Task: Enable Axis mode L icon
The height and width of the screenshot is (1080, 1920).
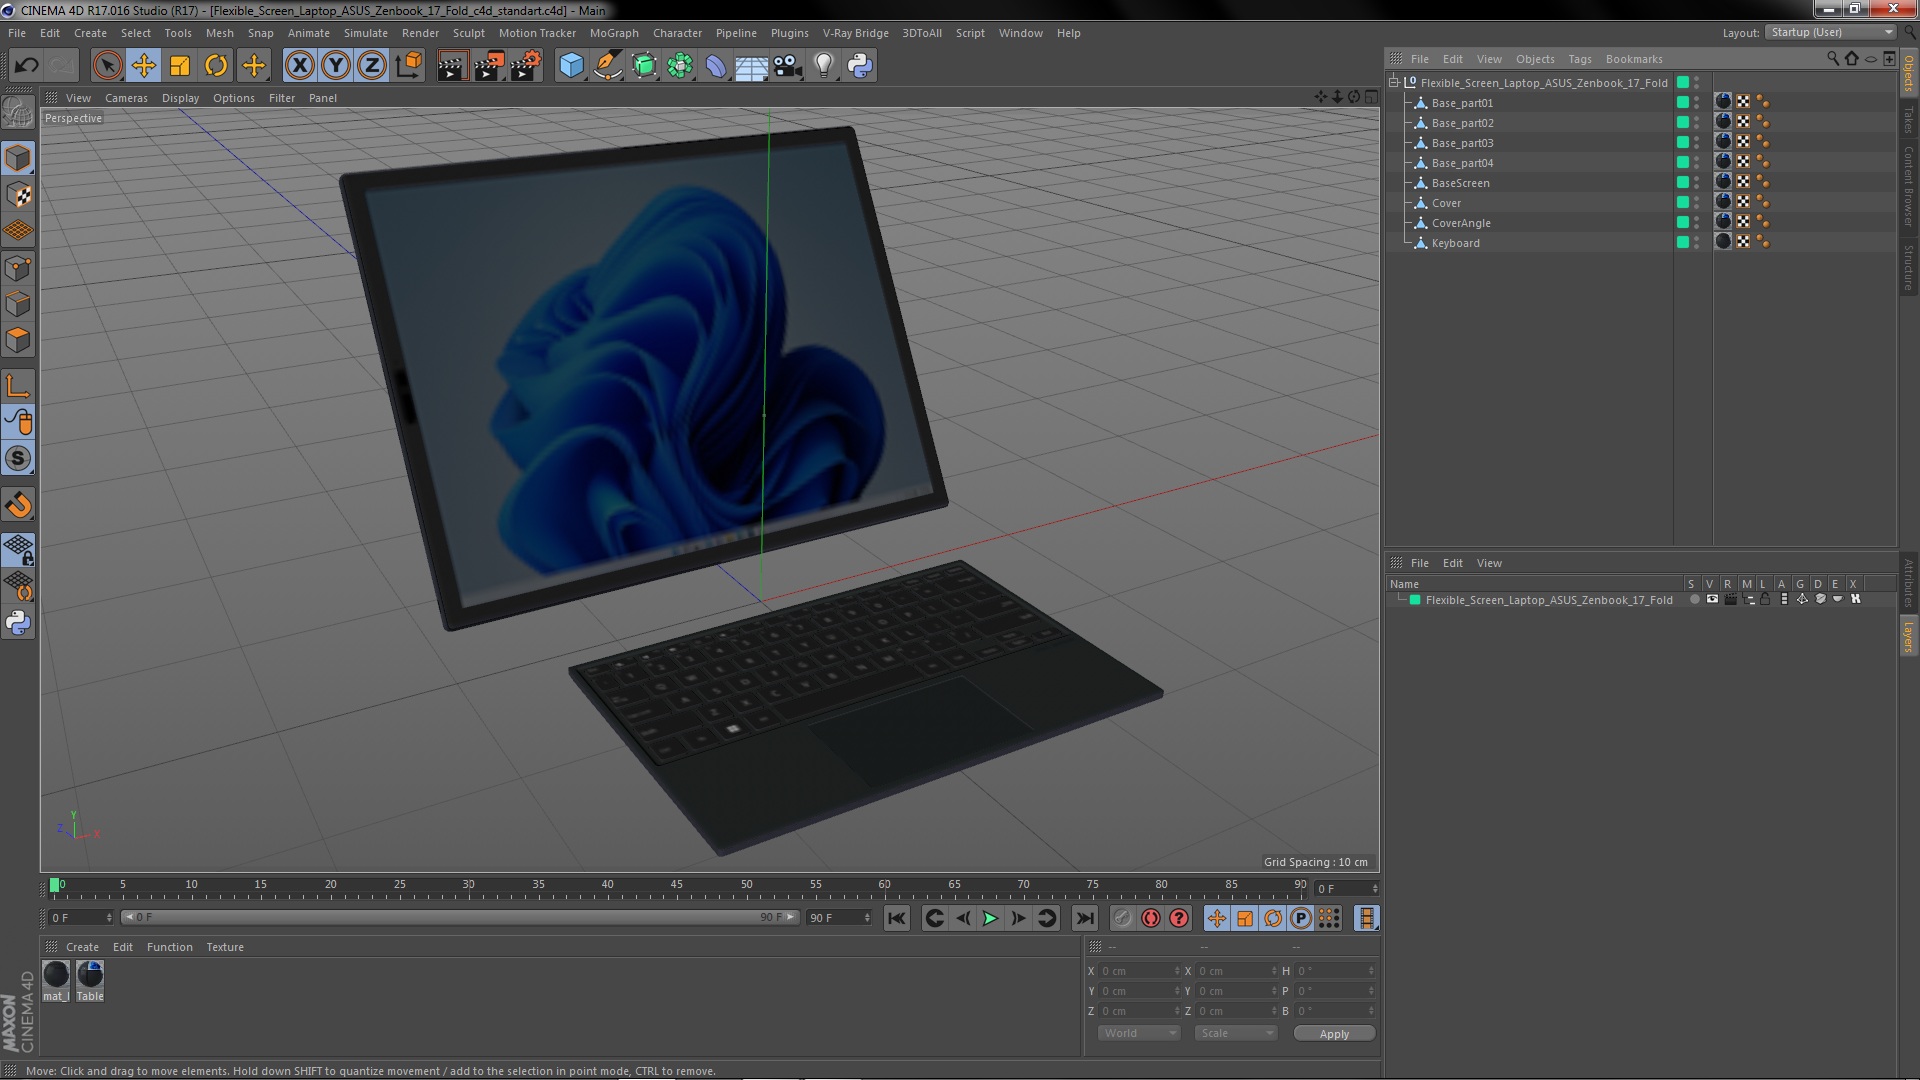Action: tap(18, 386)
